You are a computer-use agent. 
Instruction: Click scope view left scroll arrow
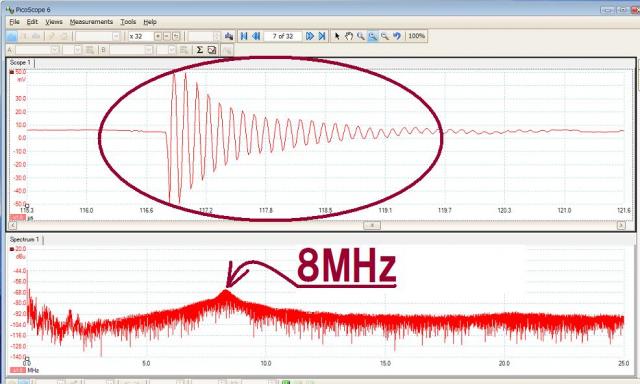coord(13,225)
